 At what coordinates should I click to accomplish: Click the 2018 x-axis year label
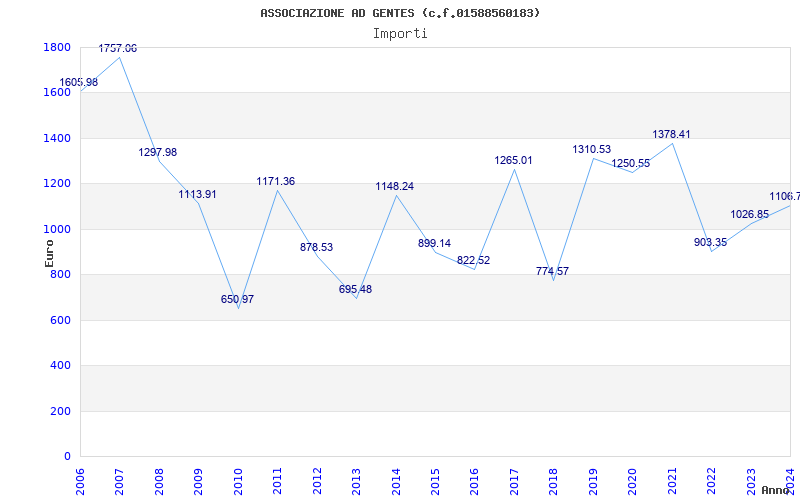[x=554, y=484]
